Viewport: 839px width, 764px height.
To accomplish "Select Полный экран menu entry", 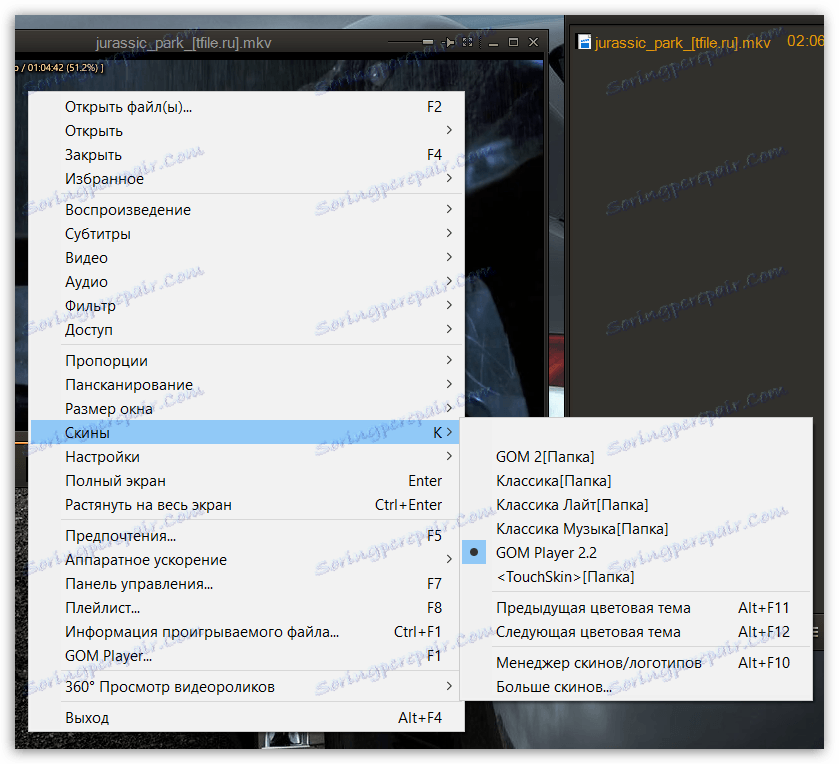I will 246,481.
